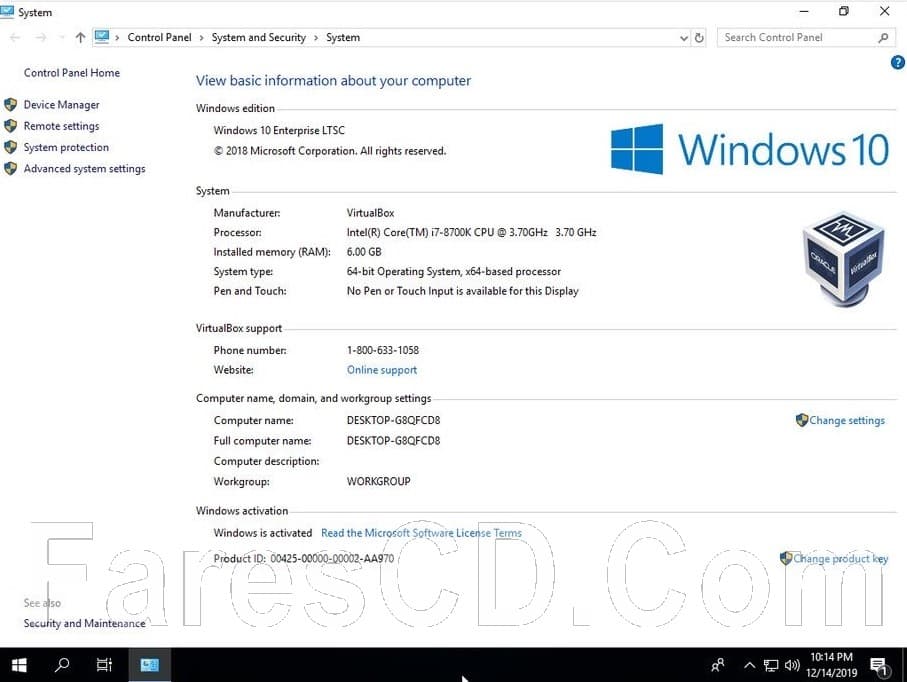Screen dimensions: 907x682
Task: Click the Change product key shield icon
Action: tap(786, 558)
